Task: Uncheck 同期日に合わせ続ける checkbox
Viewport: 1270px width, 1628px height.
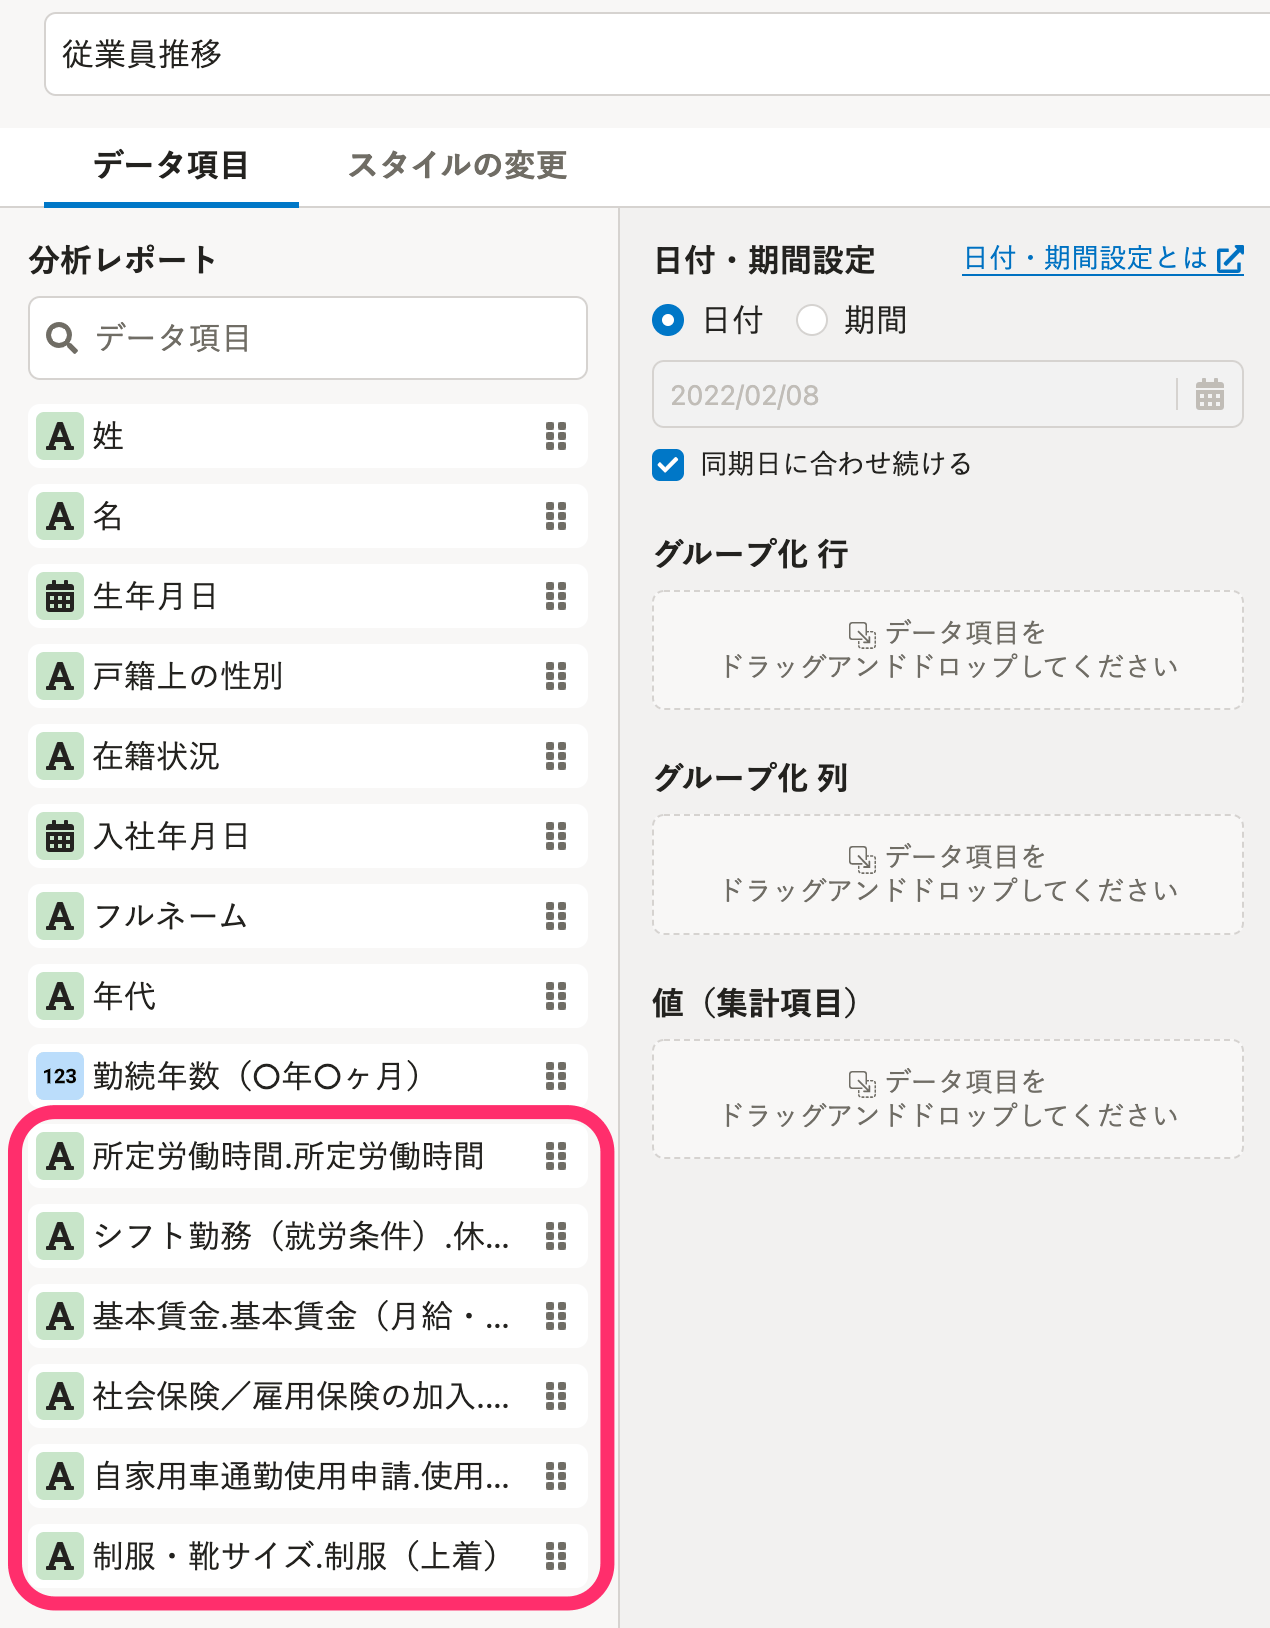Action: pyautogui.click(x=668, y=465)
